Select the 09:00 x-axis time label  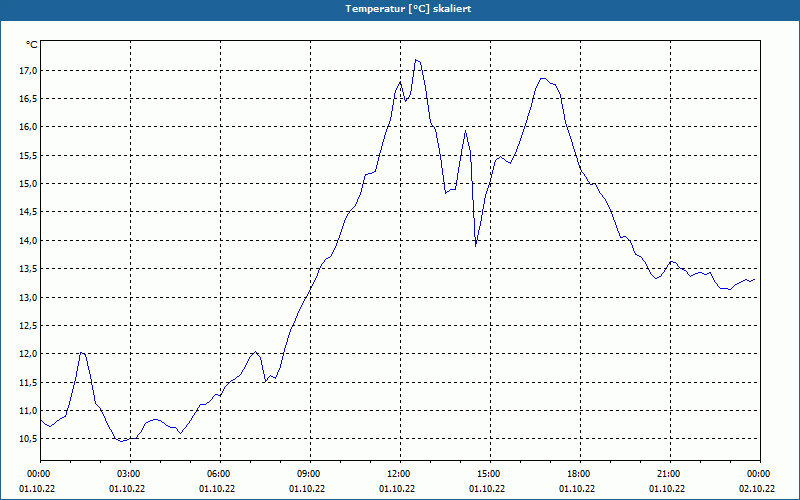pyautogui.click(x=309, y=474)
